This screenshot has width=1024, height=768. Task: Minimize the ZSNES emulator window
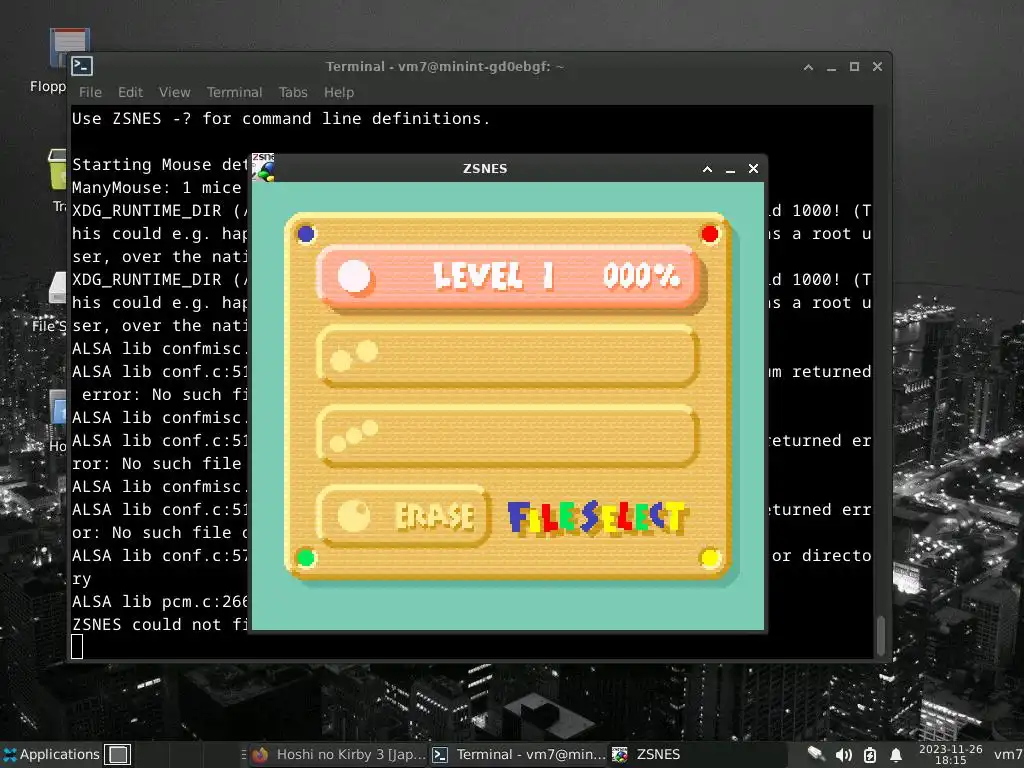[730, 169]
